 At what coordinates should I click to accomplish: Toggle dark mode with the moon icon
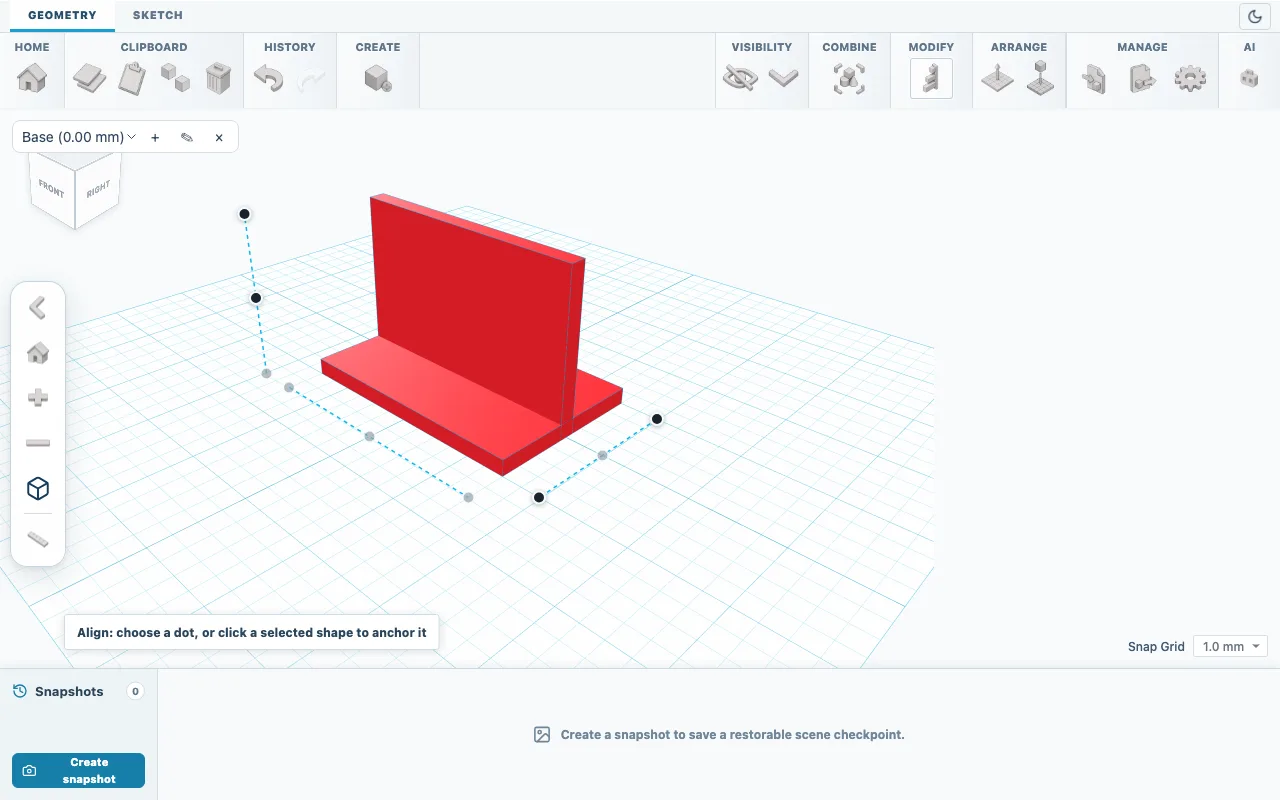(x=1255, y=16)
